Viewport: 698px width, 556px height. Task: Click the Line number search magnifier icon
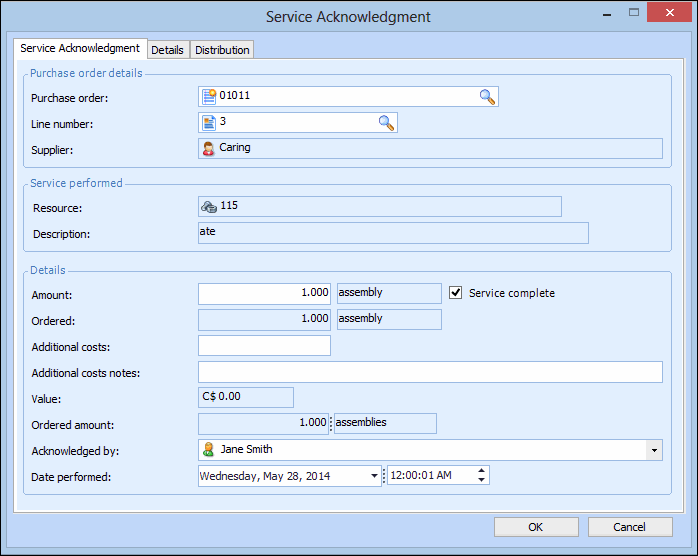pos(386,123)
